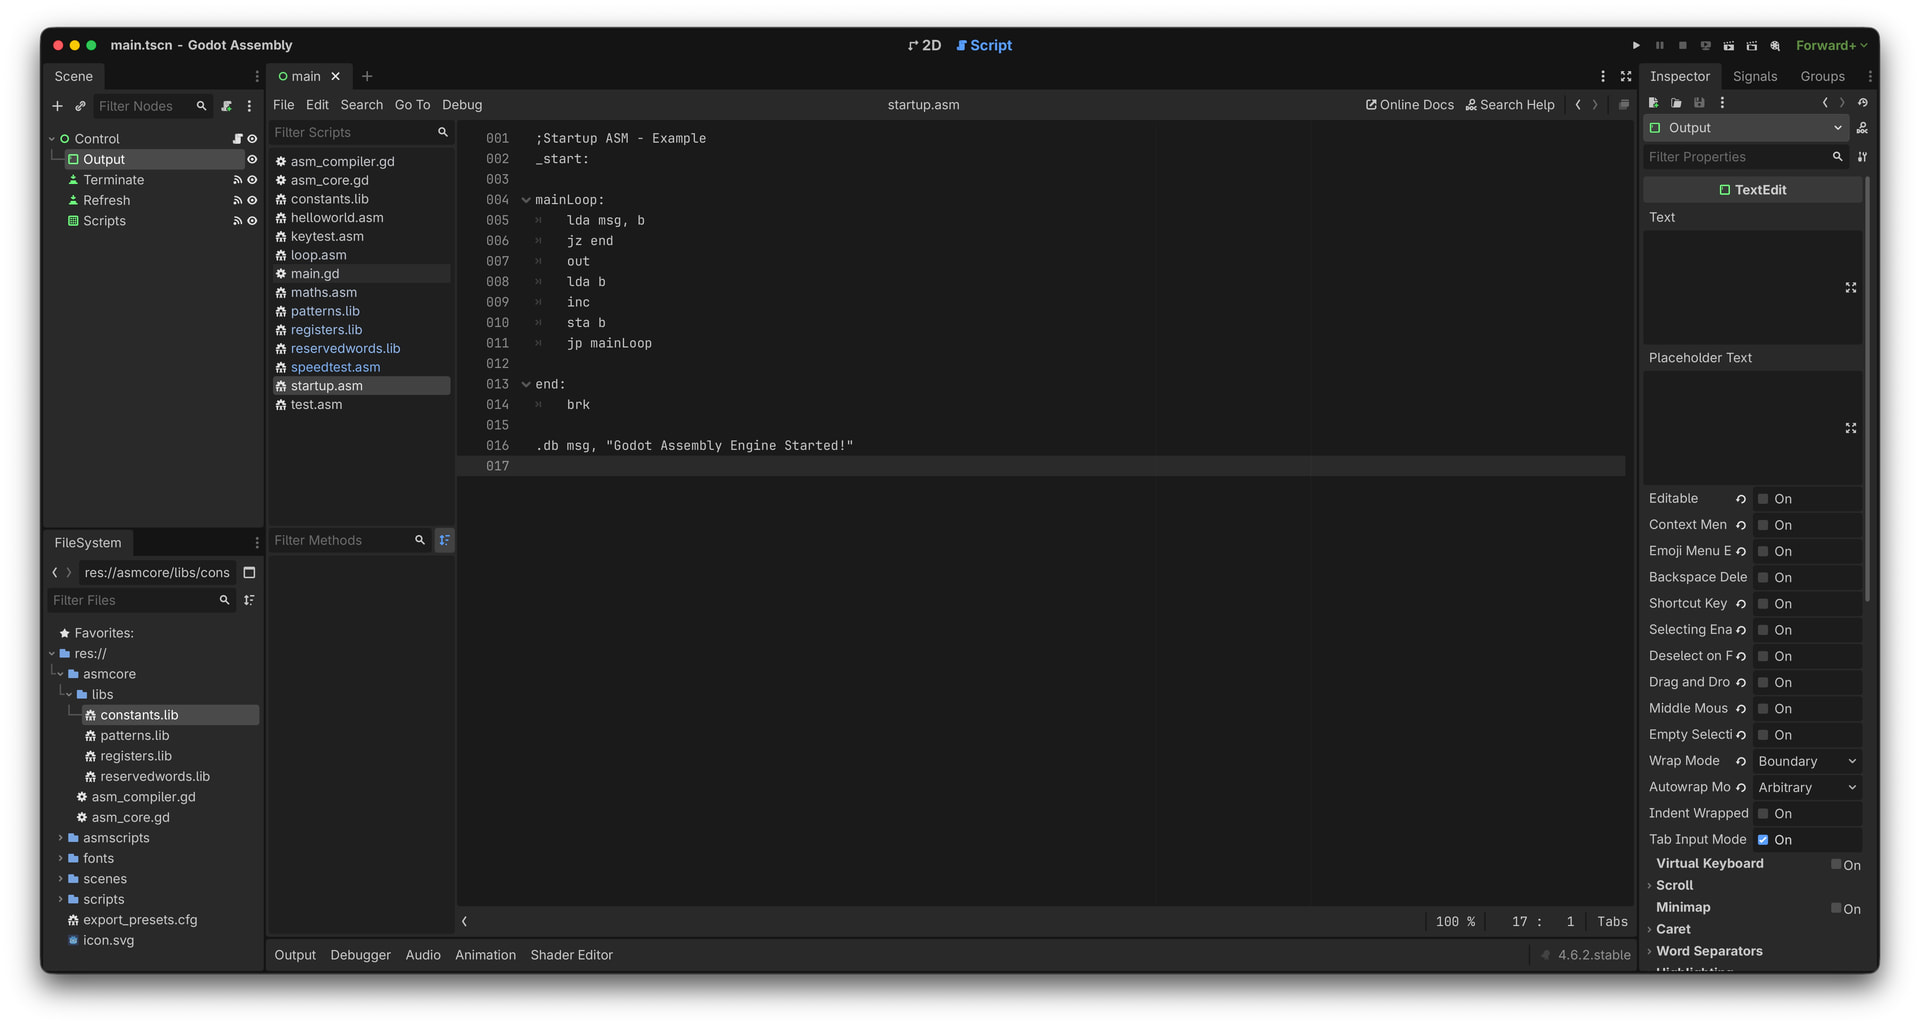Click the add child node plus icon
Viewport: 1920px width, 1027px height.
point(57,106)
